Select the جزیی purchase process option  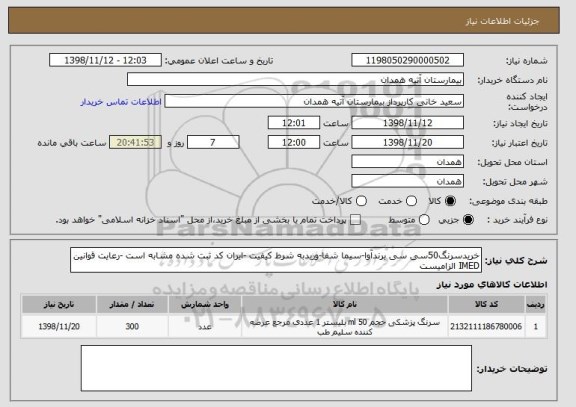468,220
